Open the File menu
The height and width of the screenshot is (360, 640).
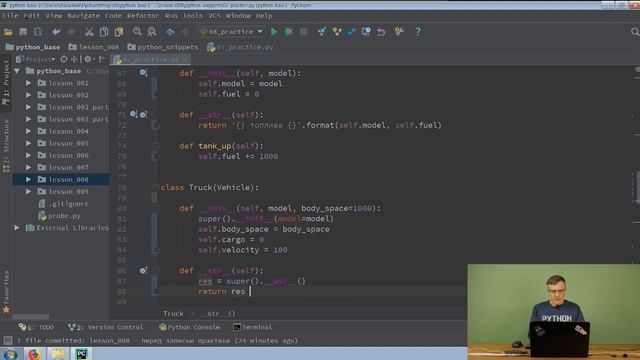tap(10, 16)
